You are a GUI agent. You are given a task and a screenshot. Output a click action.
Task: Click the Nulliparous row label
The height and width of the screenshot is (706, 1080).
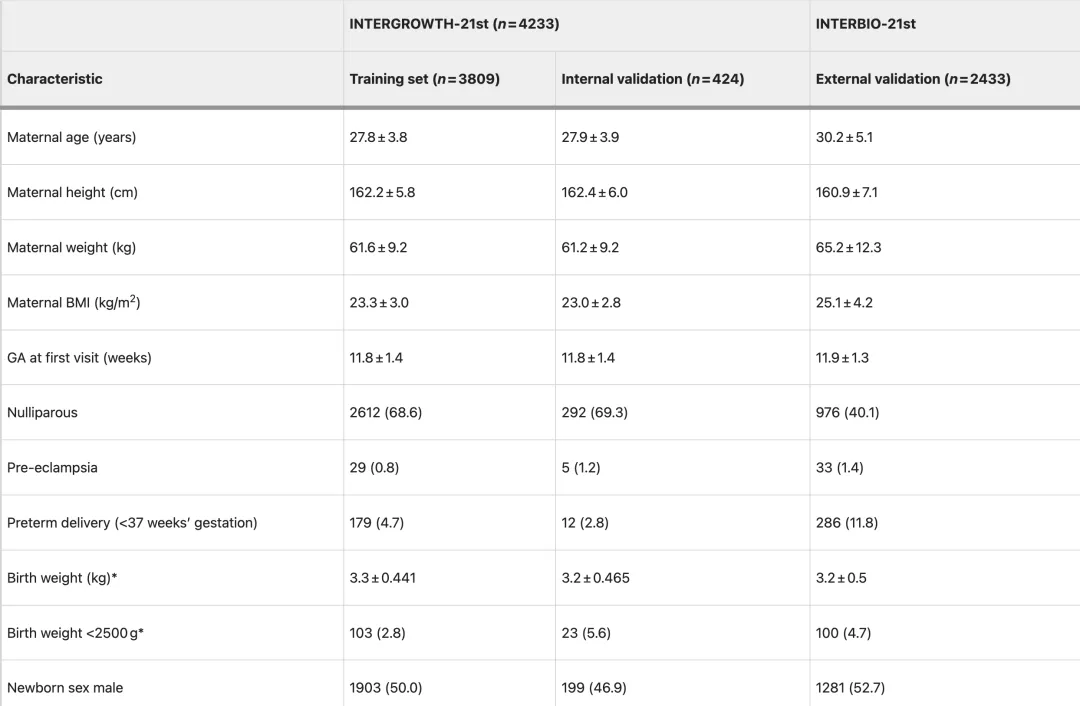click(x=42, y=412)
